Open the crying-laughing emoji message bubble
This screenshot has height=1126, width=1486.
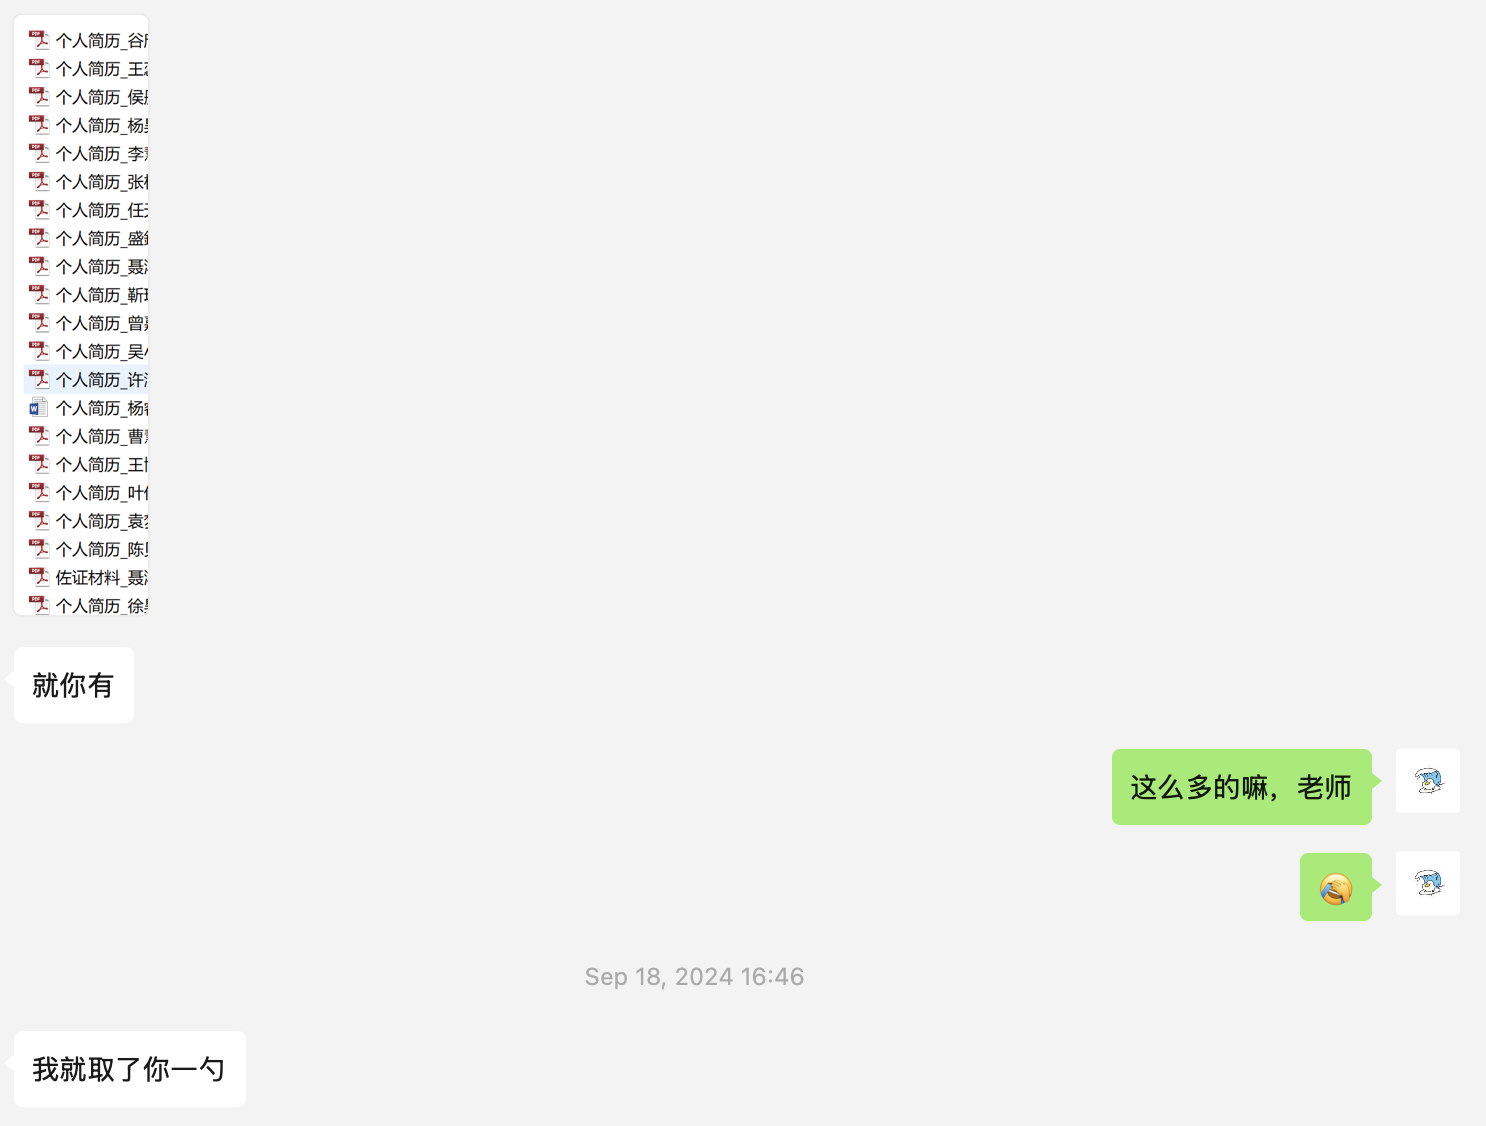pyautogui.click(x=1336, y=887)
